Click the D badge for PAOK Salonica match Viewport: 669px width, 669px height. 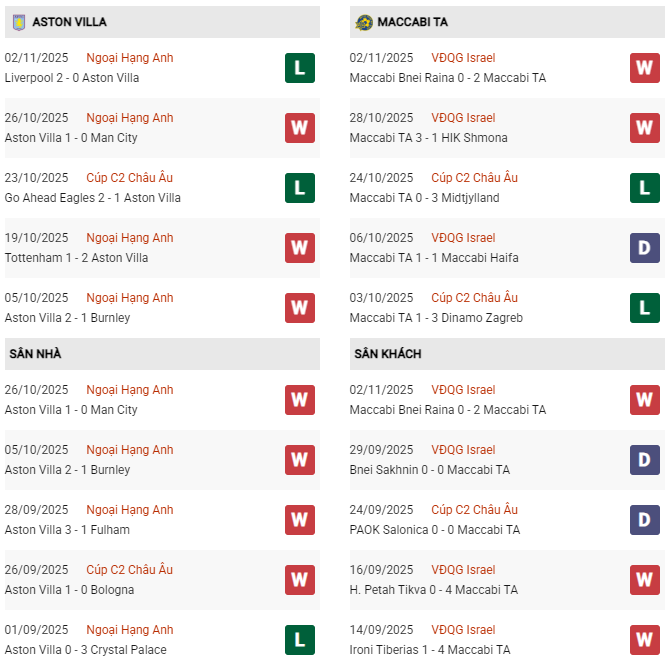click(644, 520)
